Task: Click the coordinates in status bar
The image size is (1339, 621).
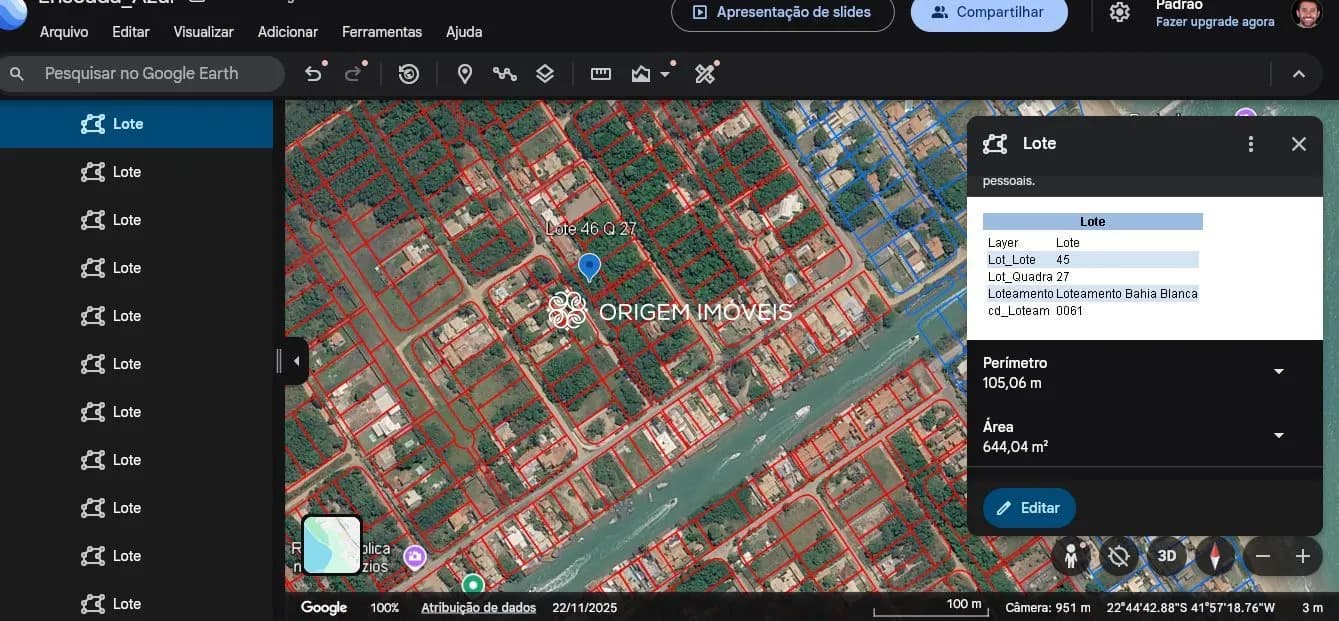Action: tap(1191, 607)
